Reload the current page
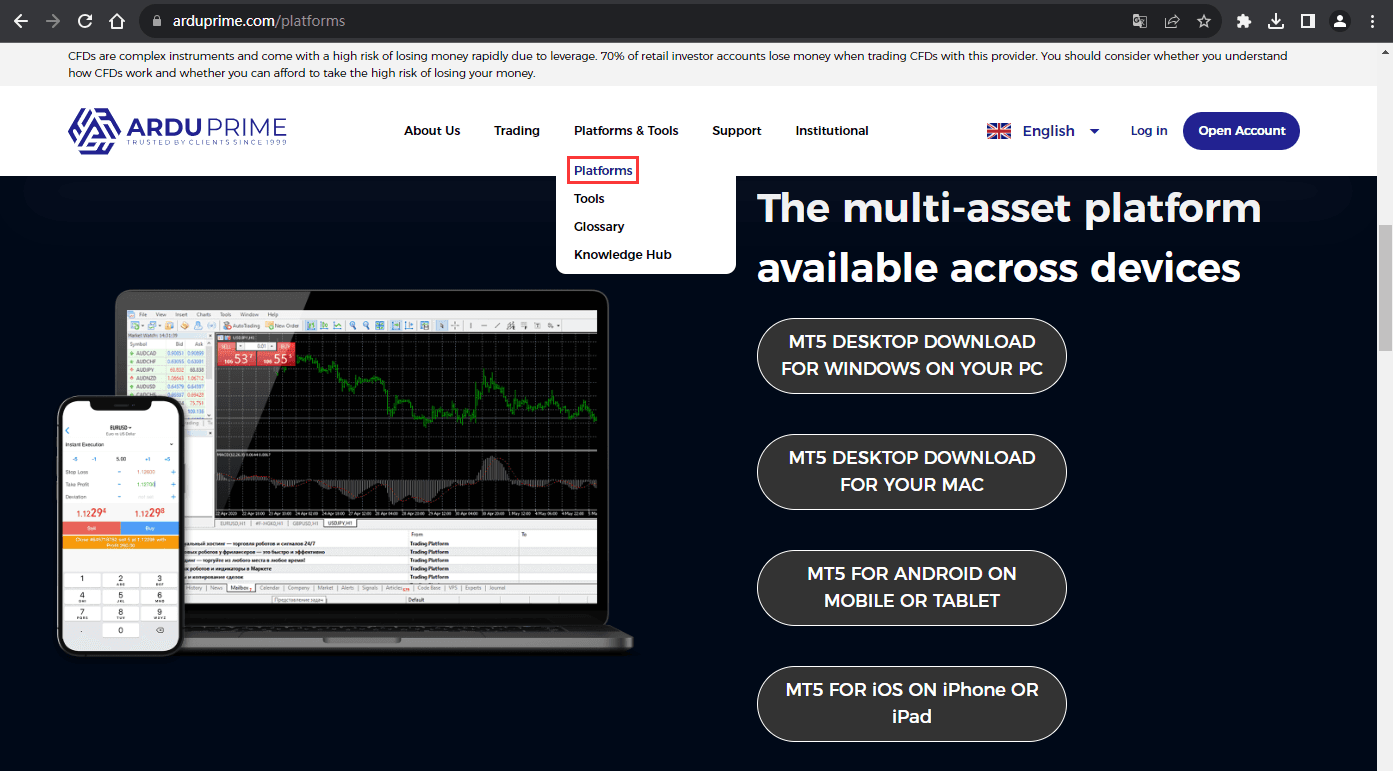 coord(86,20)
